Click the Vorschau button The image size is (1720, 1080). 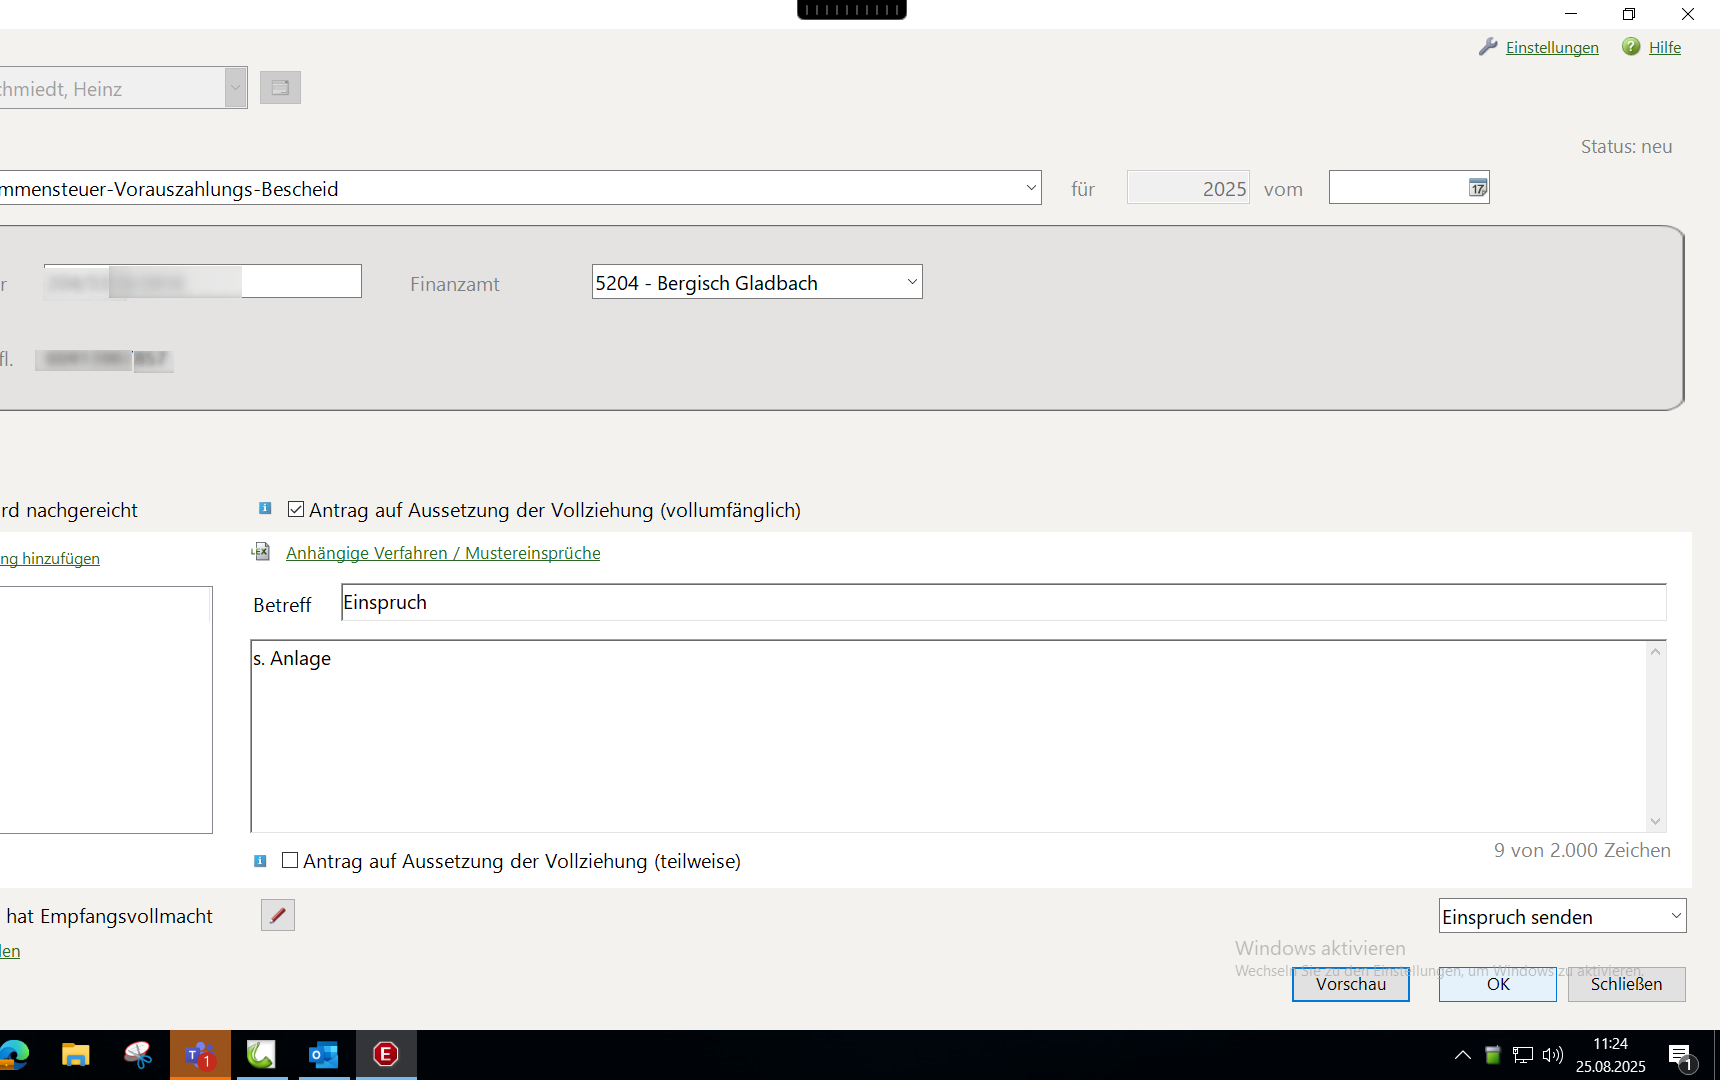(1350, 984)
